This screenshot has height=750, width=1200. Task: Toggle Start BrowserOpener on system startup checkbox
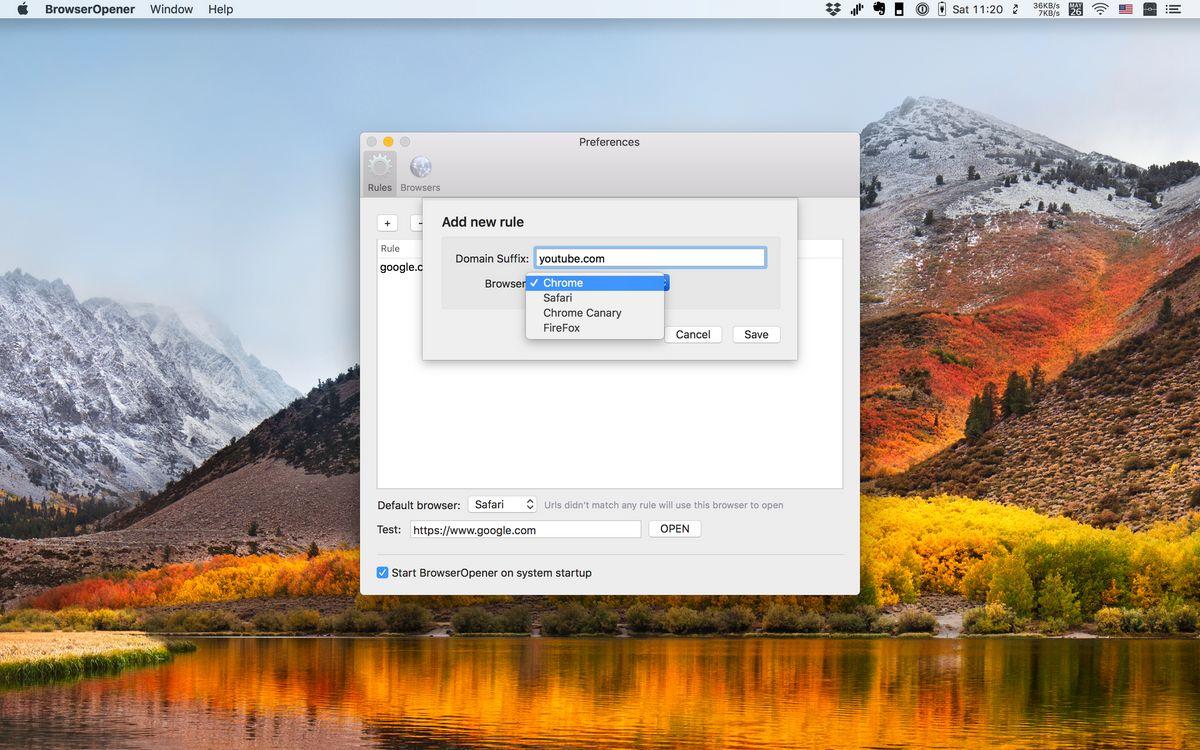383,573
